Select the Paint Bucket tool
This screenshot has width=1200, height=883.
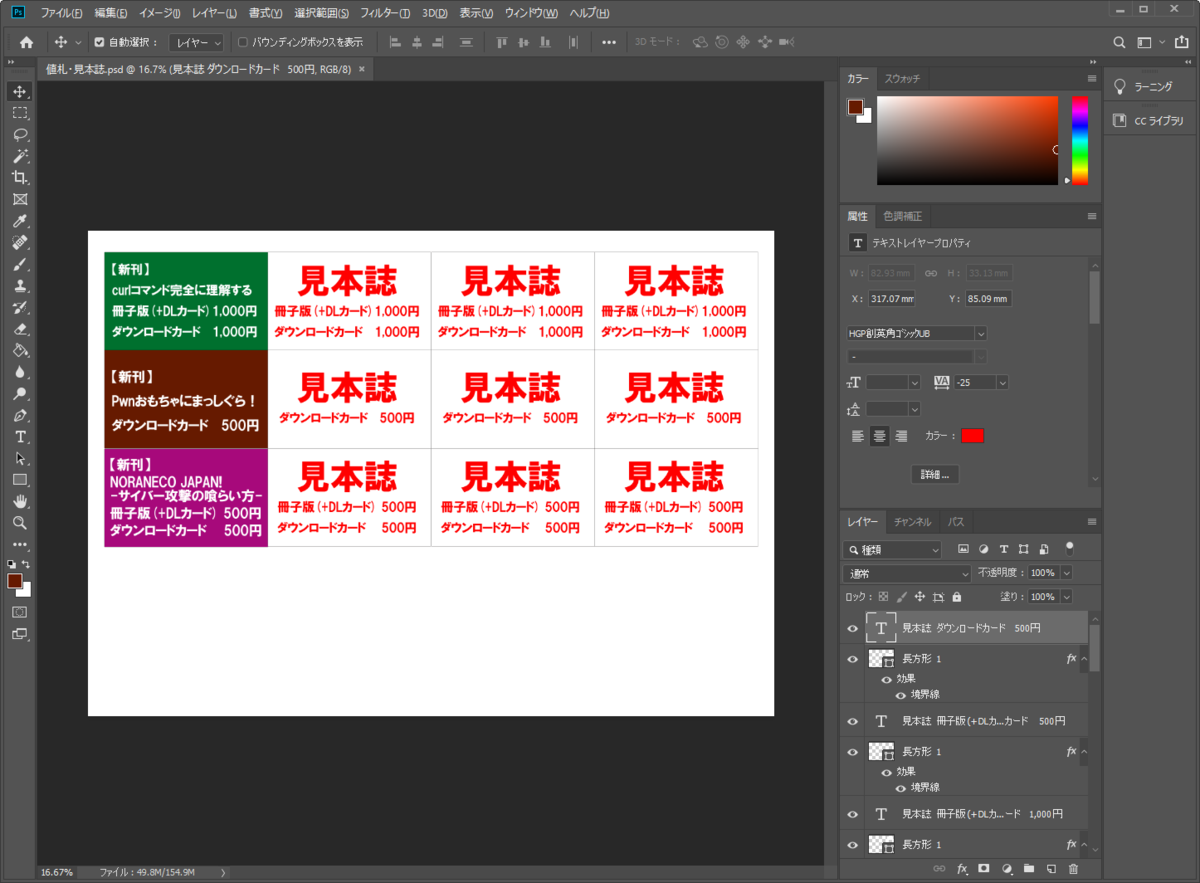click(20, 351)
